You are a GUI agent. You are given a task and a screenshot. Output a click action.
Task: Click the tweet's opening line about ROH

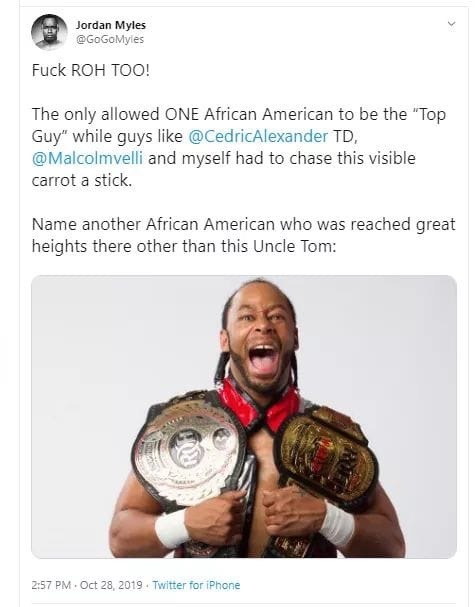tap(91, 70)
